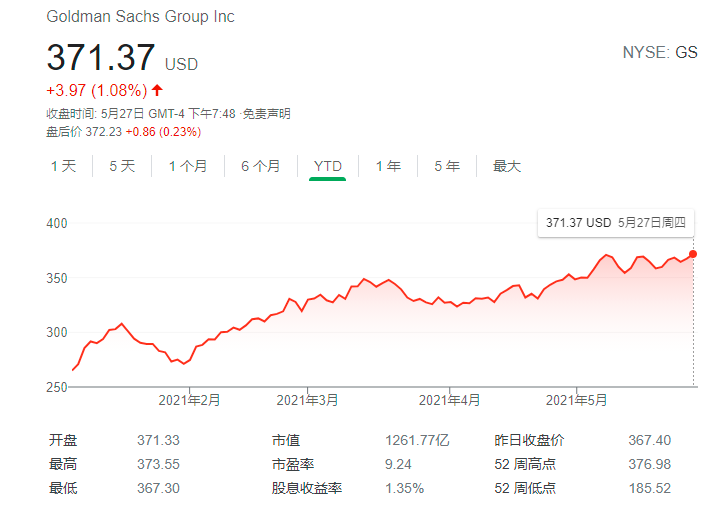Click the 开盘 label

[63, 440]
